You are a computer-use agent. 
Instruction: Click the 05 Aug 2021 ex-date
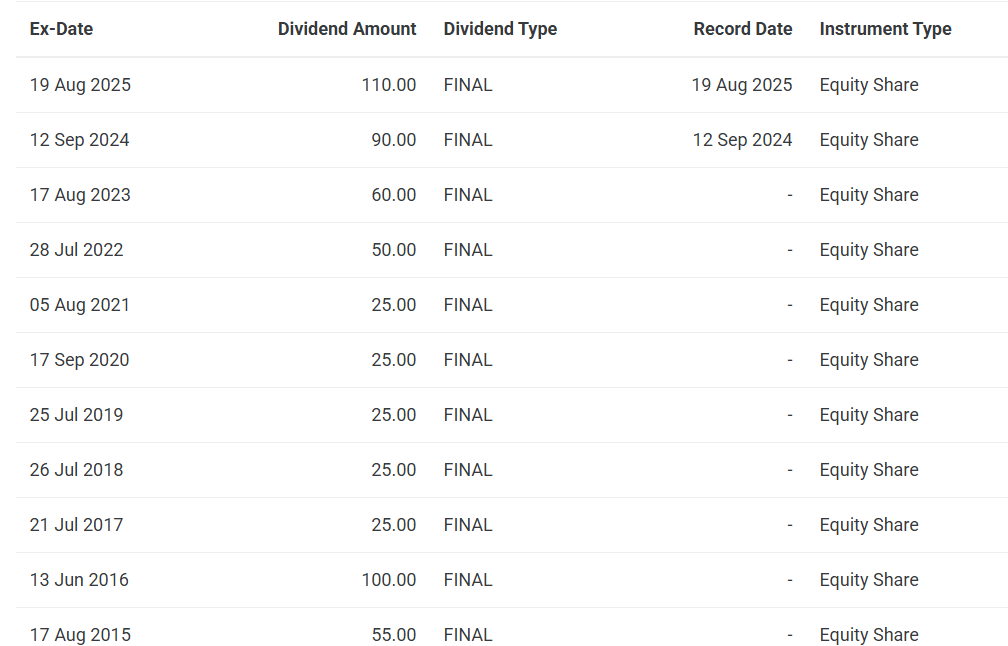point(80,305)
